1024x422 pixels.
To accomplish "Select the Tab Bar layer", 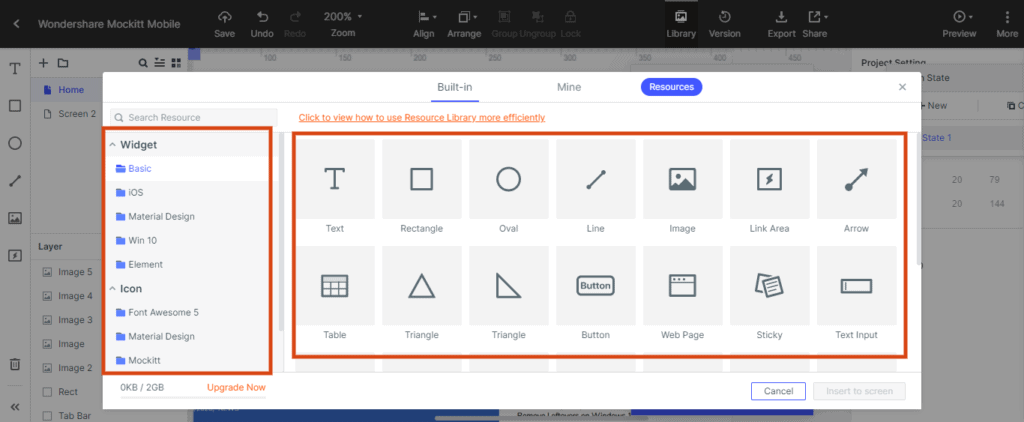I will click(67, 415).
